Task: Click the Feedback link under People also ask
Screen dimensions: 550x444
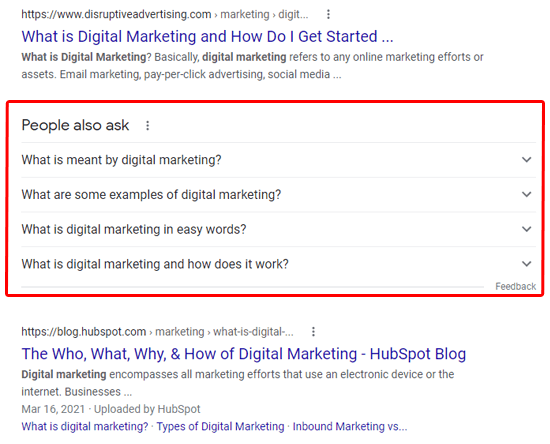Action: click(516, 287)
